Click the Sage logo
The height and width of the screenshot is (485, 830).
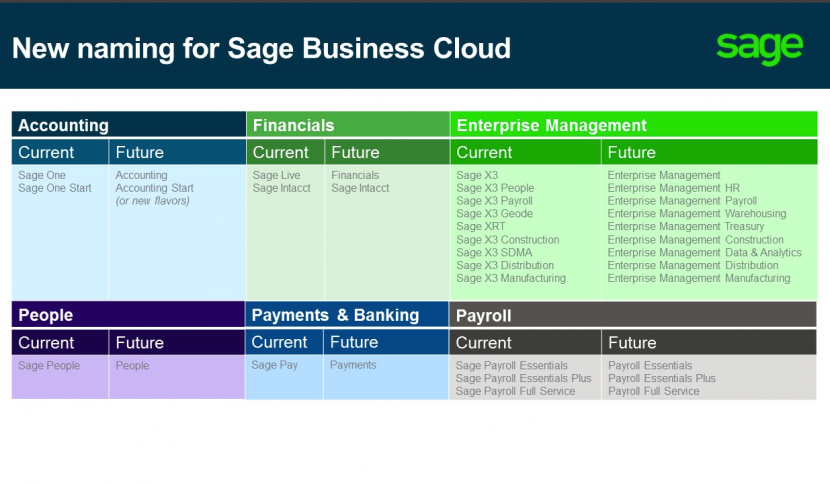(760, 49)
